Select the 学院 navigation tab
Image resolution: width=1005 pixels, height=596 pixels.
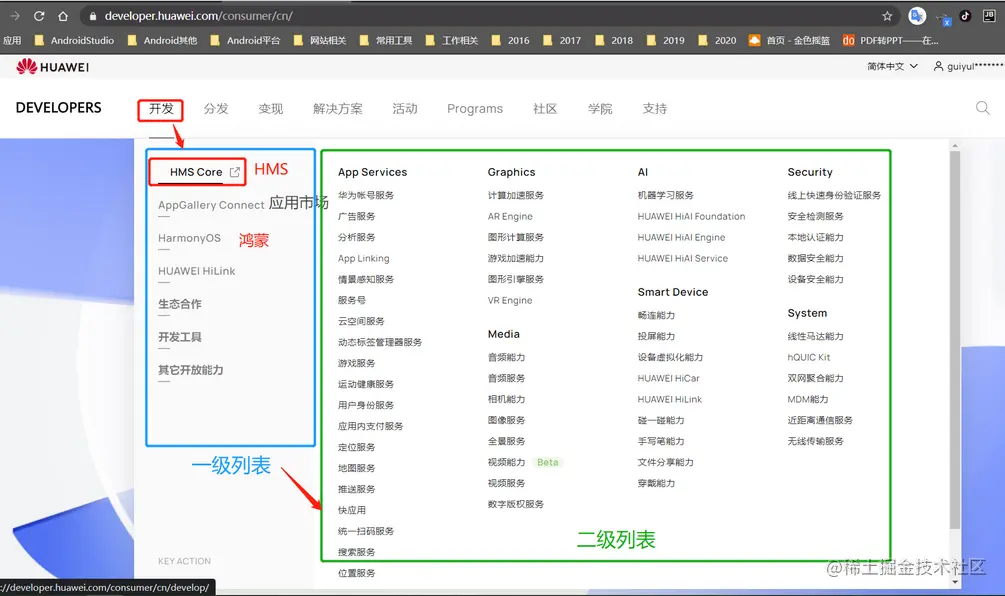[600, 109]
